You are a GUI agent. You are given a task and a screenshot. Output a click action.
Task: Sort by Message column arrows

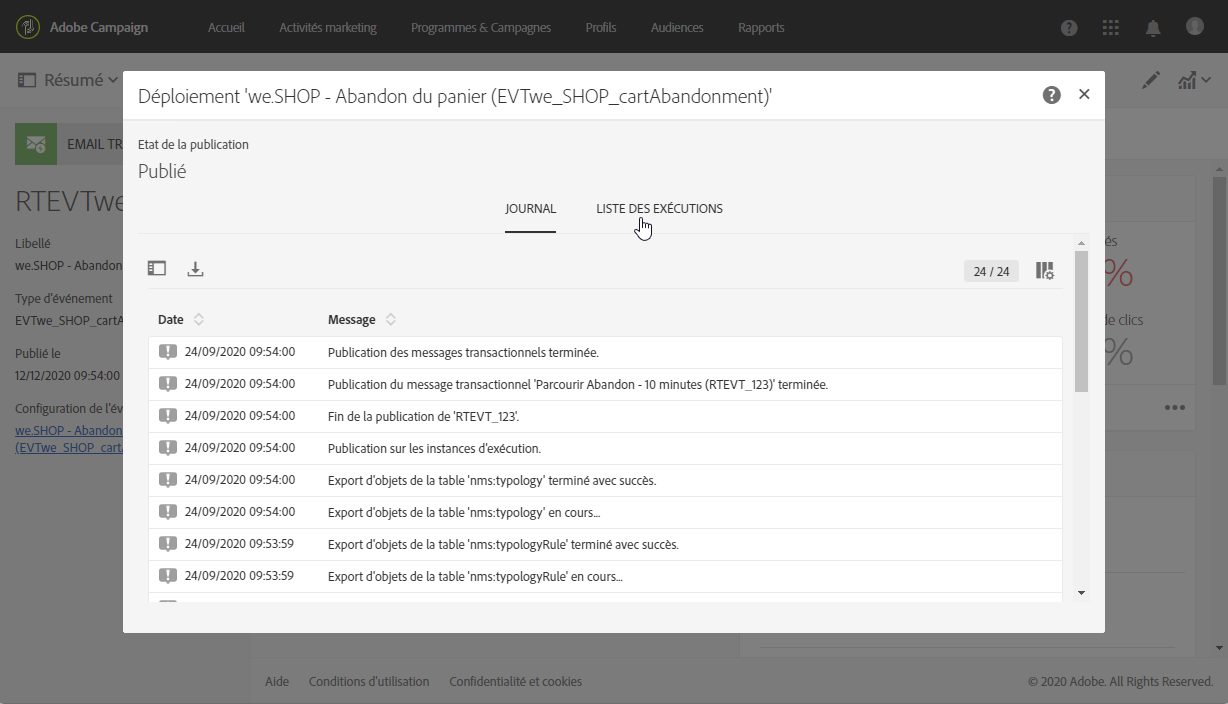coord(391,320)
